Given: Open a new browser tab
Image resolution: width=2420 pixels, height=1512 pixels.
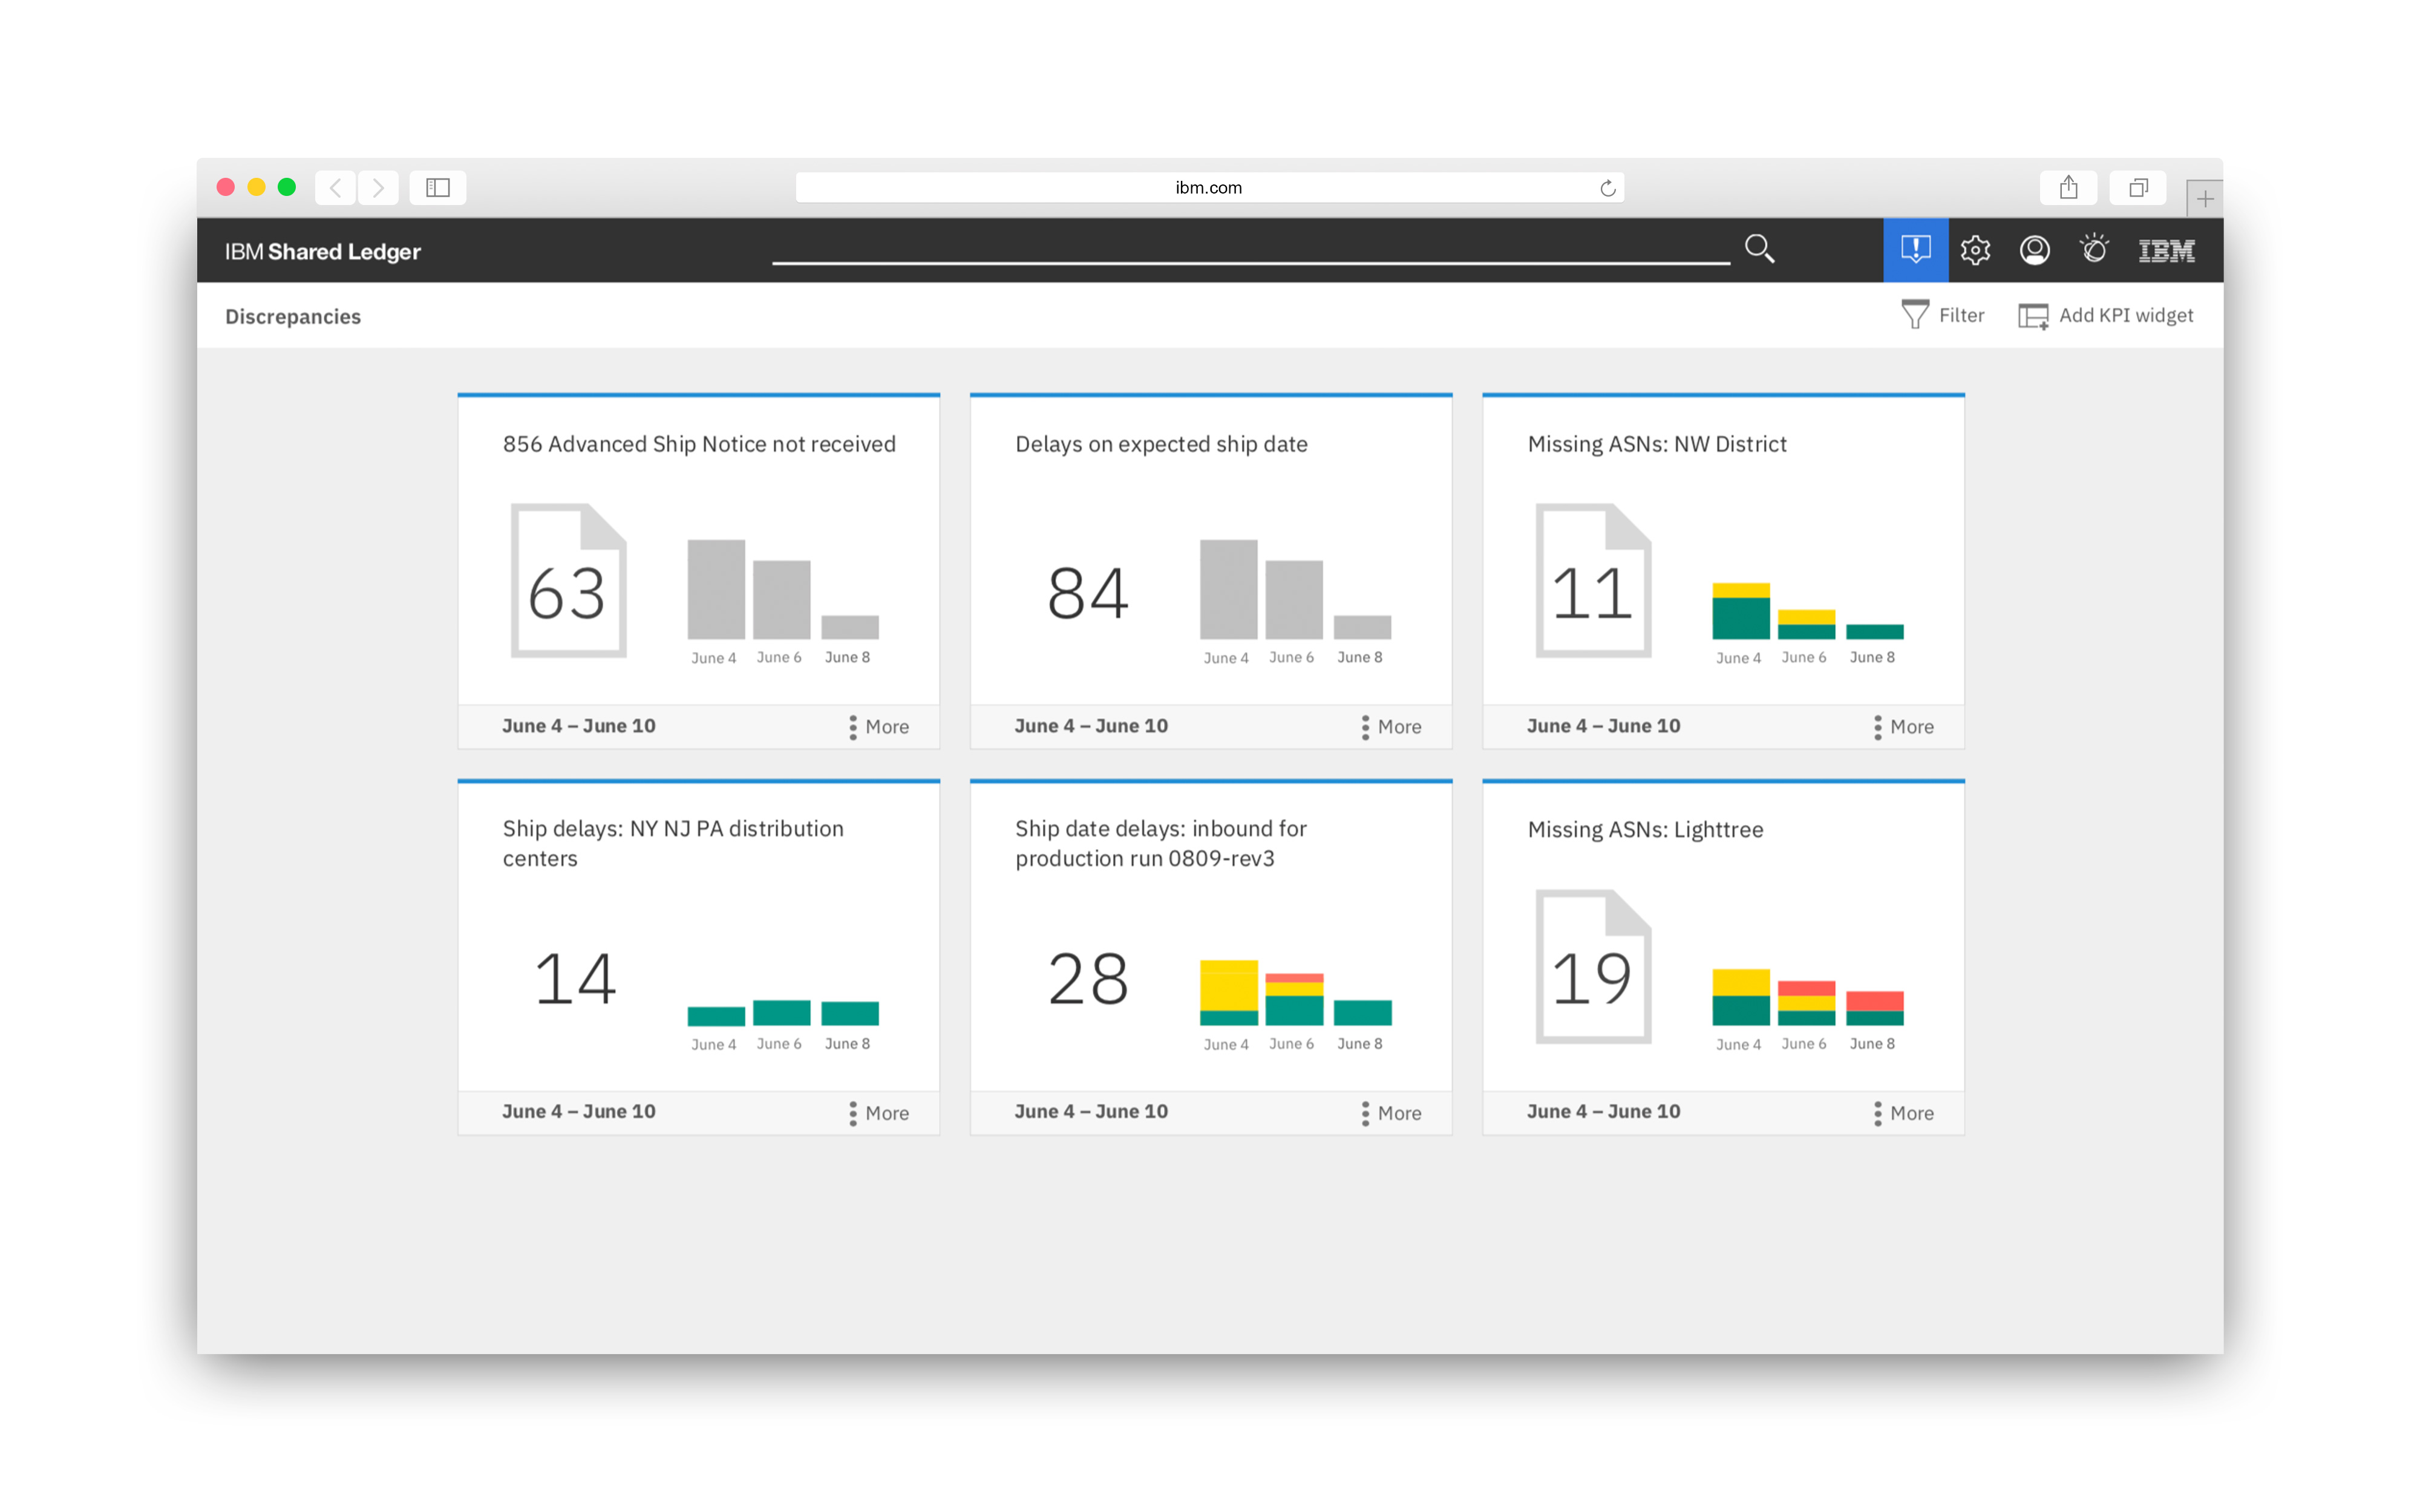Looking at the screenshot, I should [x=2204, y=198].
